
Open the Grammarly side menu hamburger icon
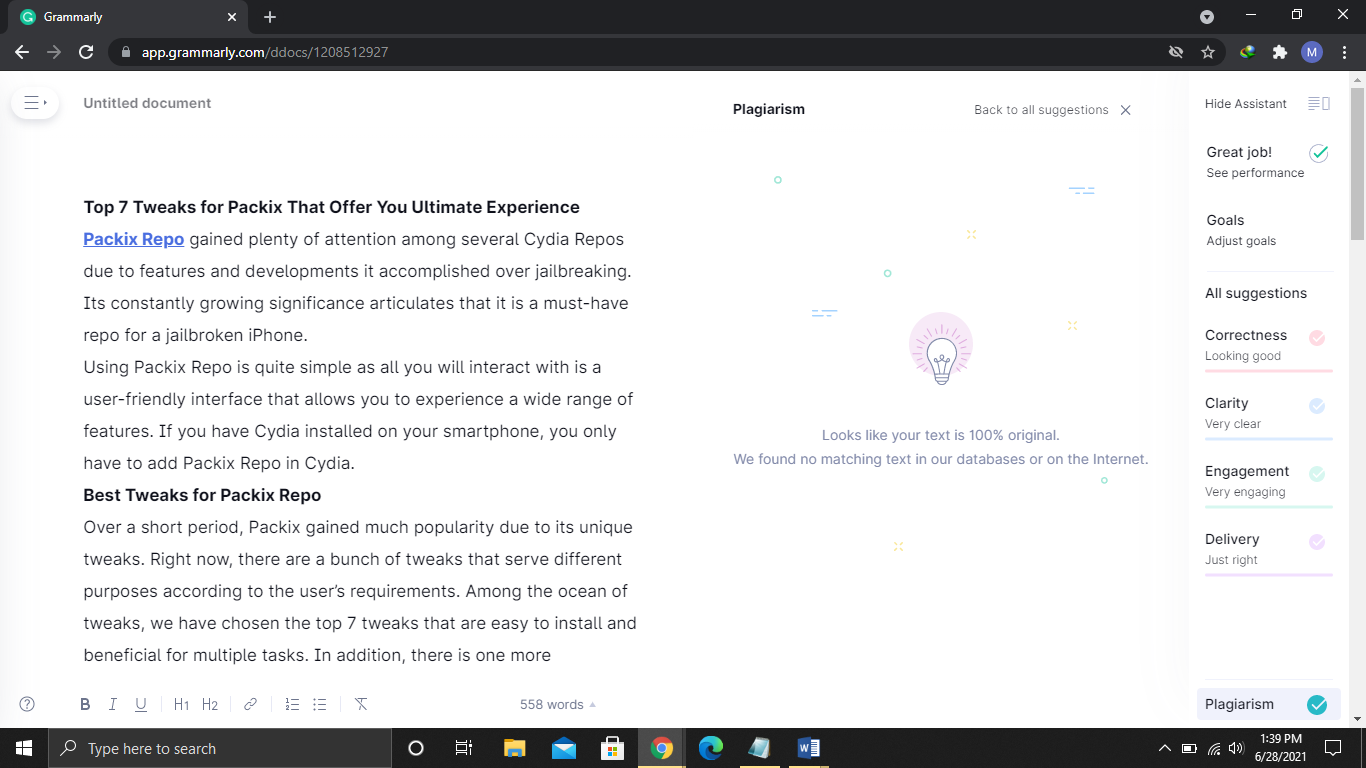(35, 102)
